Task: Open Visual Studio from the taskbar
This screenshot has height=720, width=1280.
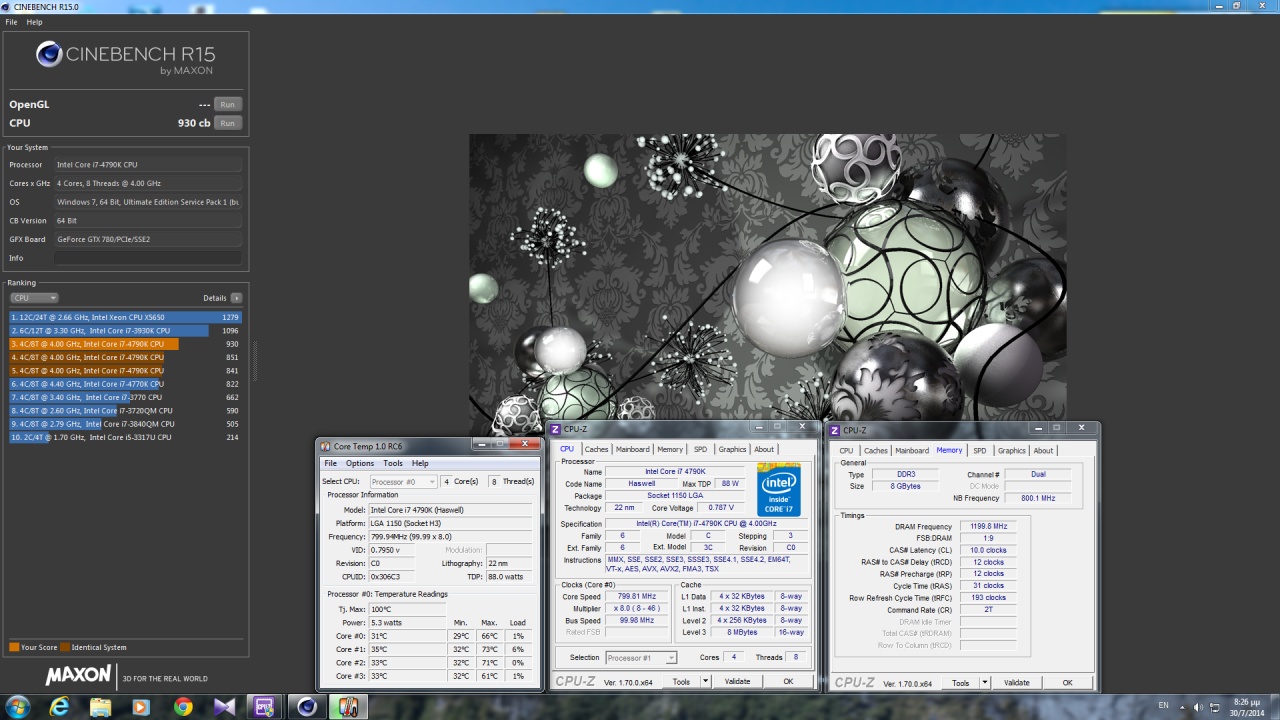Action: click(x=224, y=707)
